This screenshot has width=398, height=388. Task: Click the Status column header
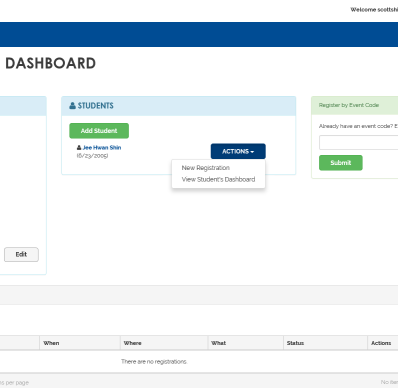click(295, 343)
